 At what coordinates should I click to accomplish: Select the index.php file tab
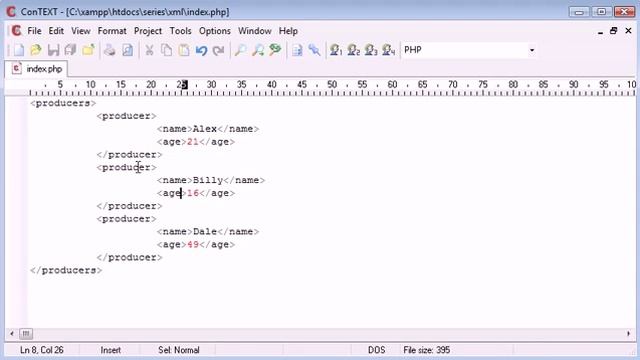tap(37, 69)
